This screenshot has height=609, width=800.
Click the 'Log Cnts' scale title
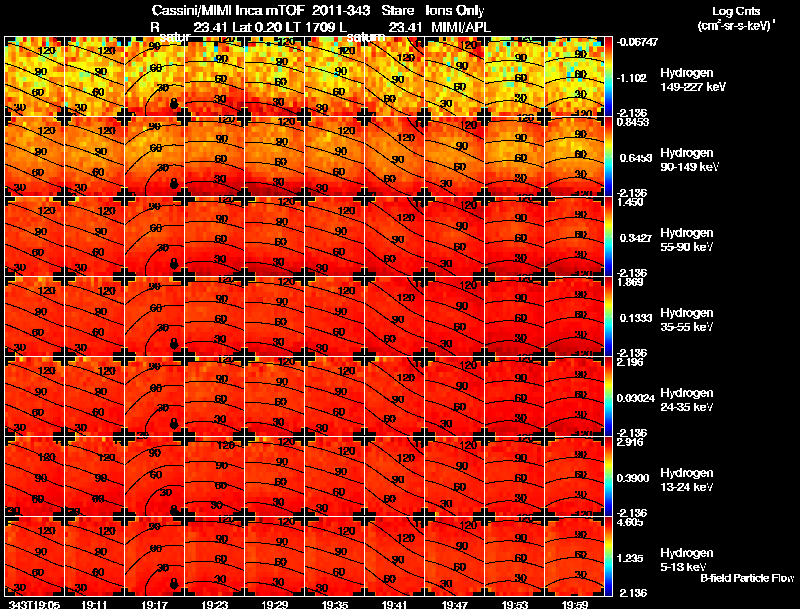click(735, 11)
